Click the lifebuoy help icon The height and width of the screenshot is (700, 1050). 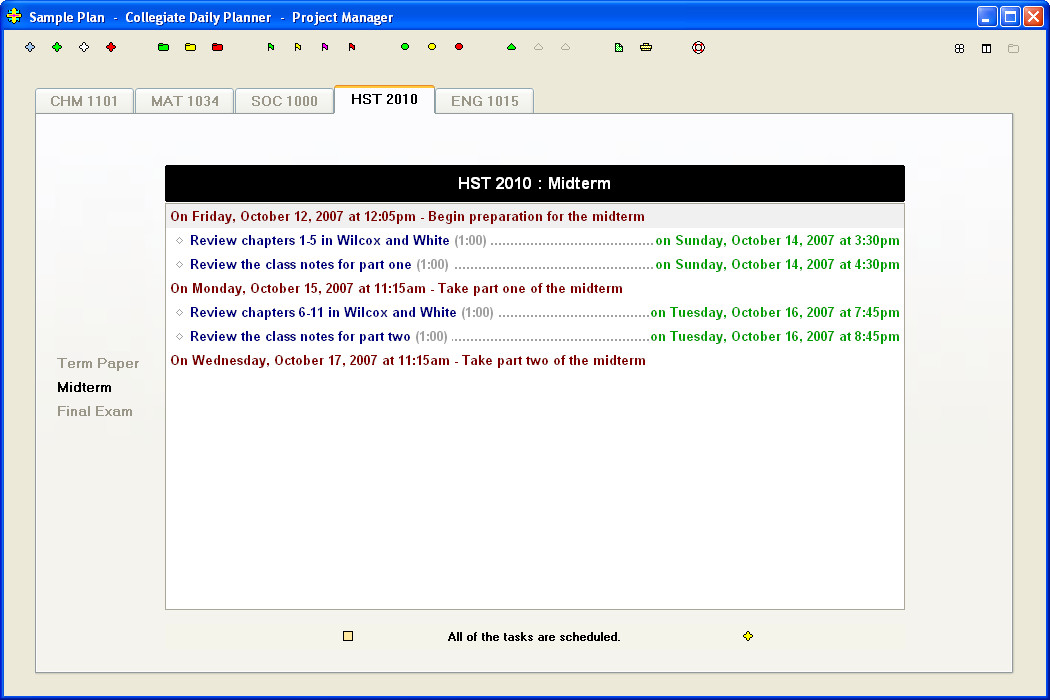(698, 48)
